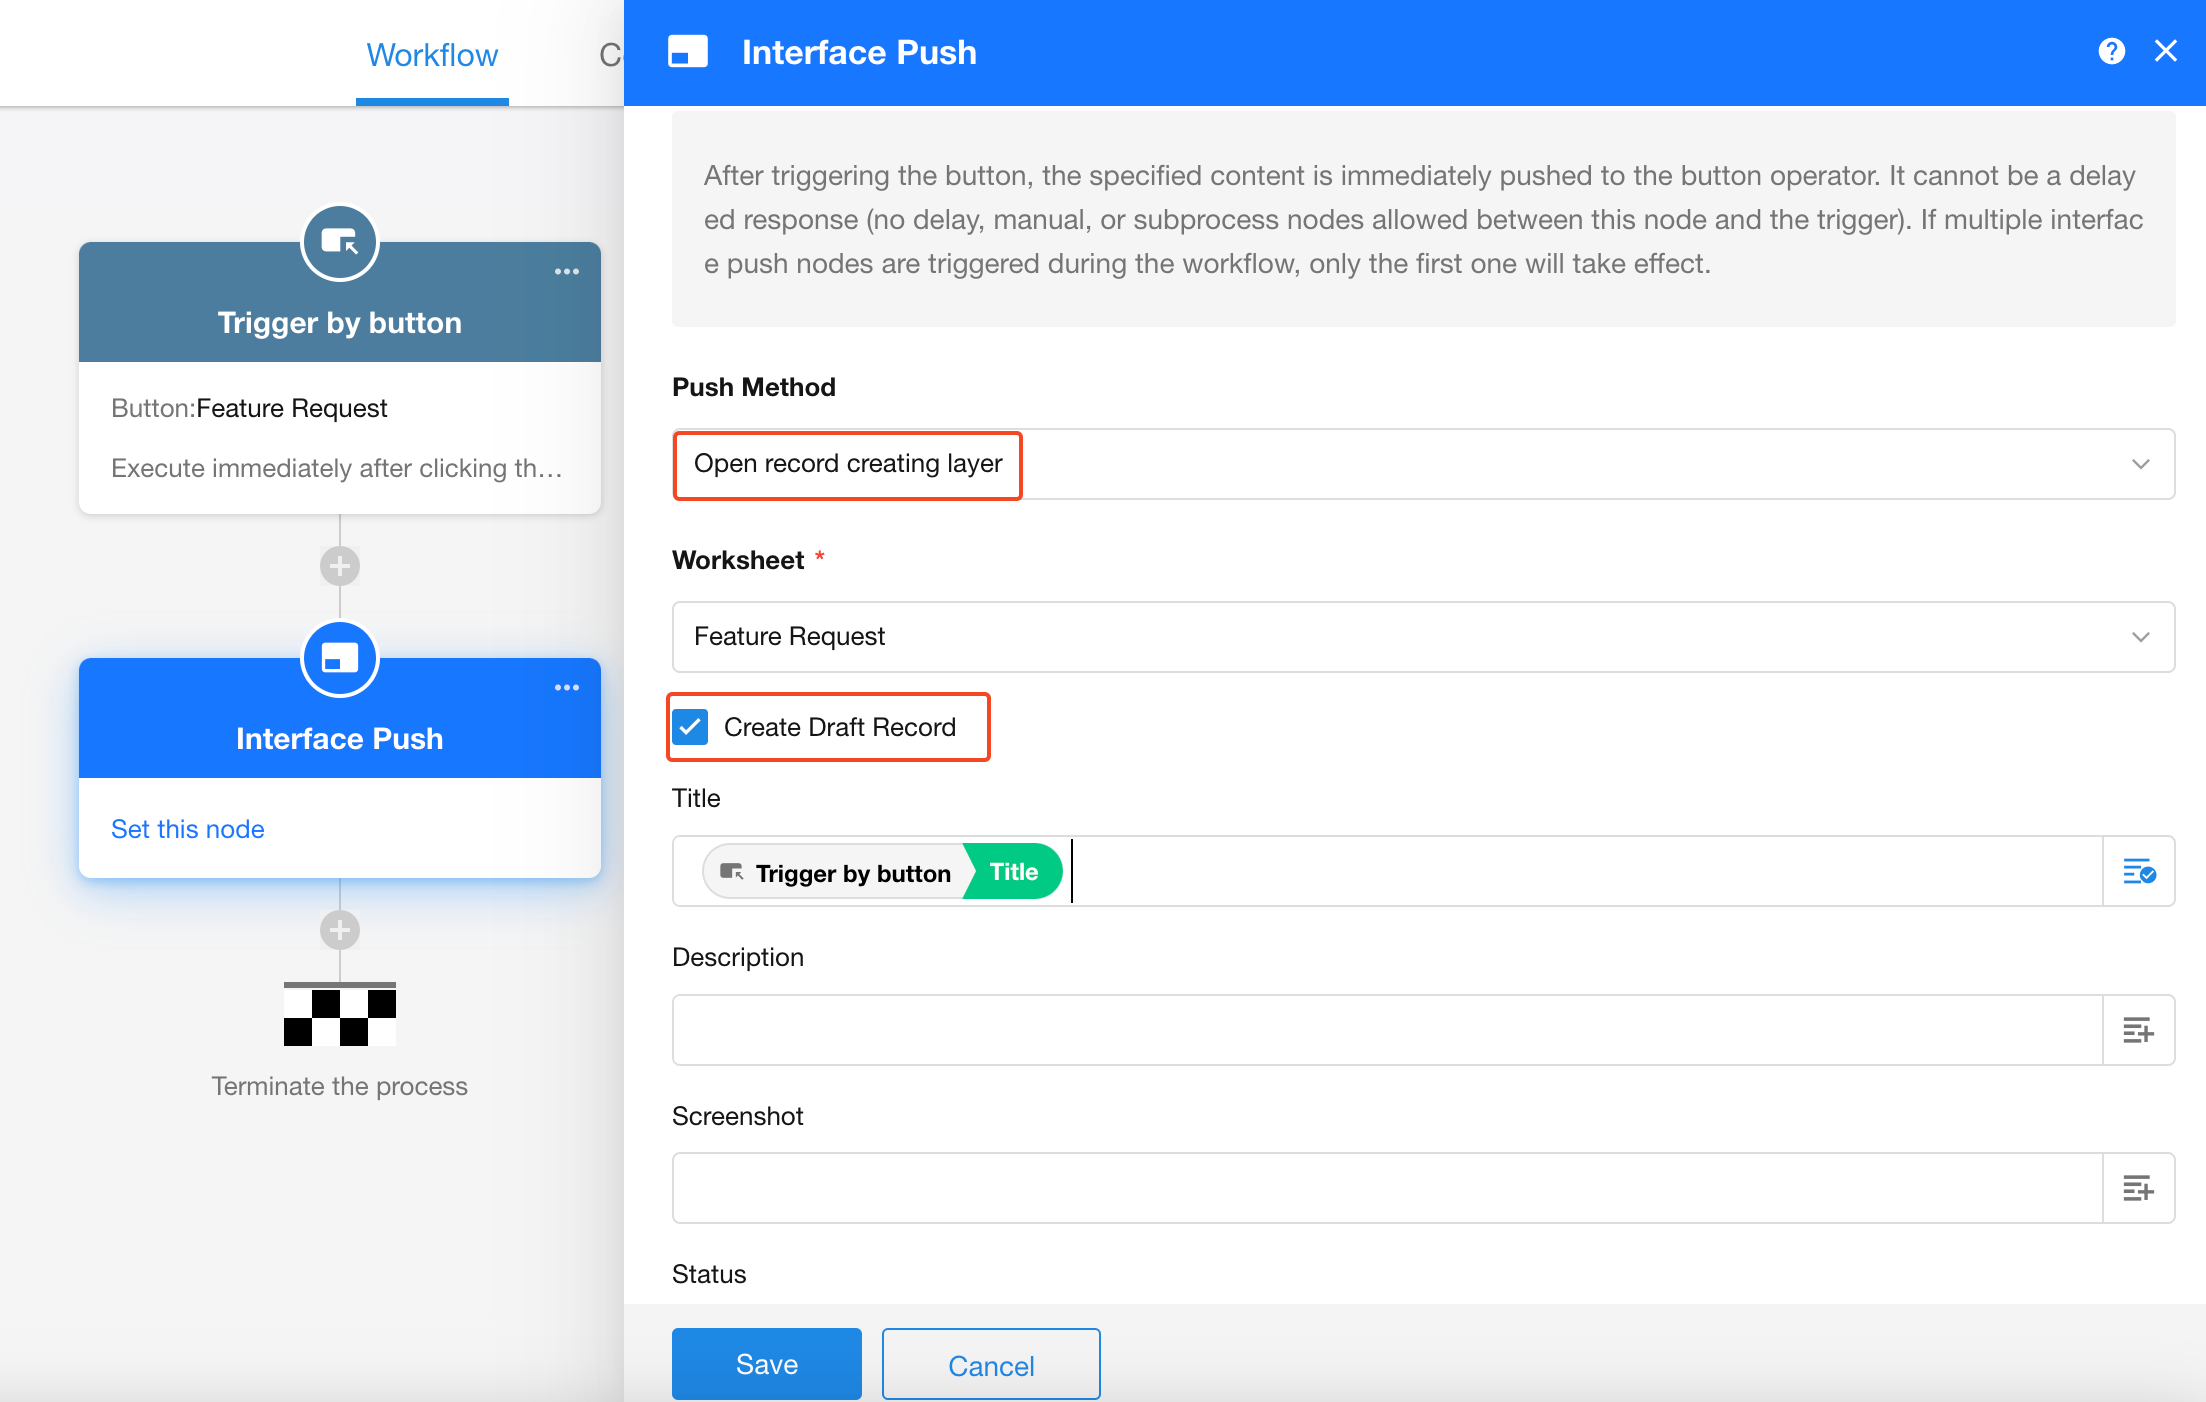Click the Set this node link

(x=188, y=829)
